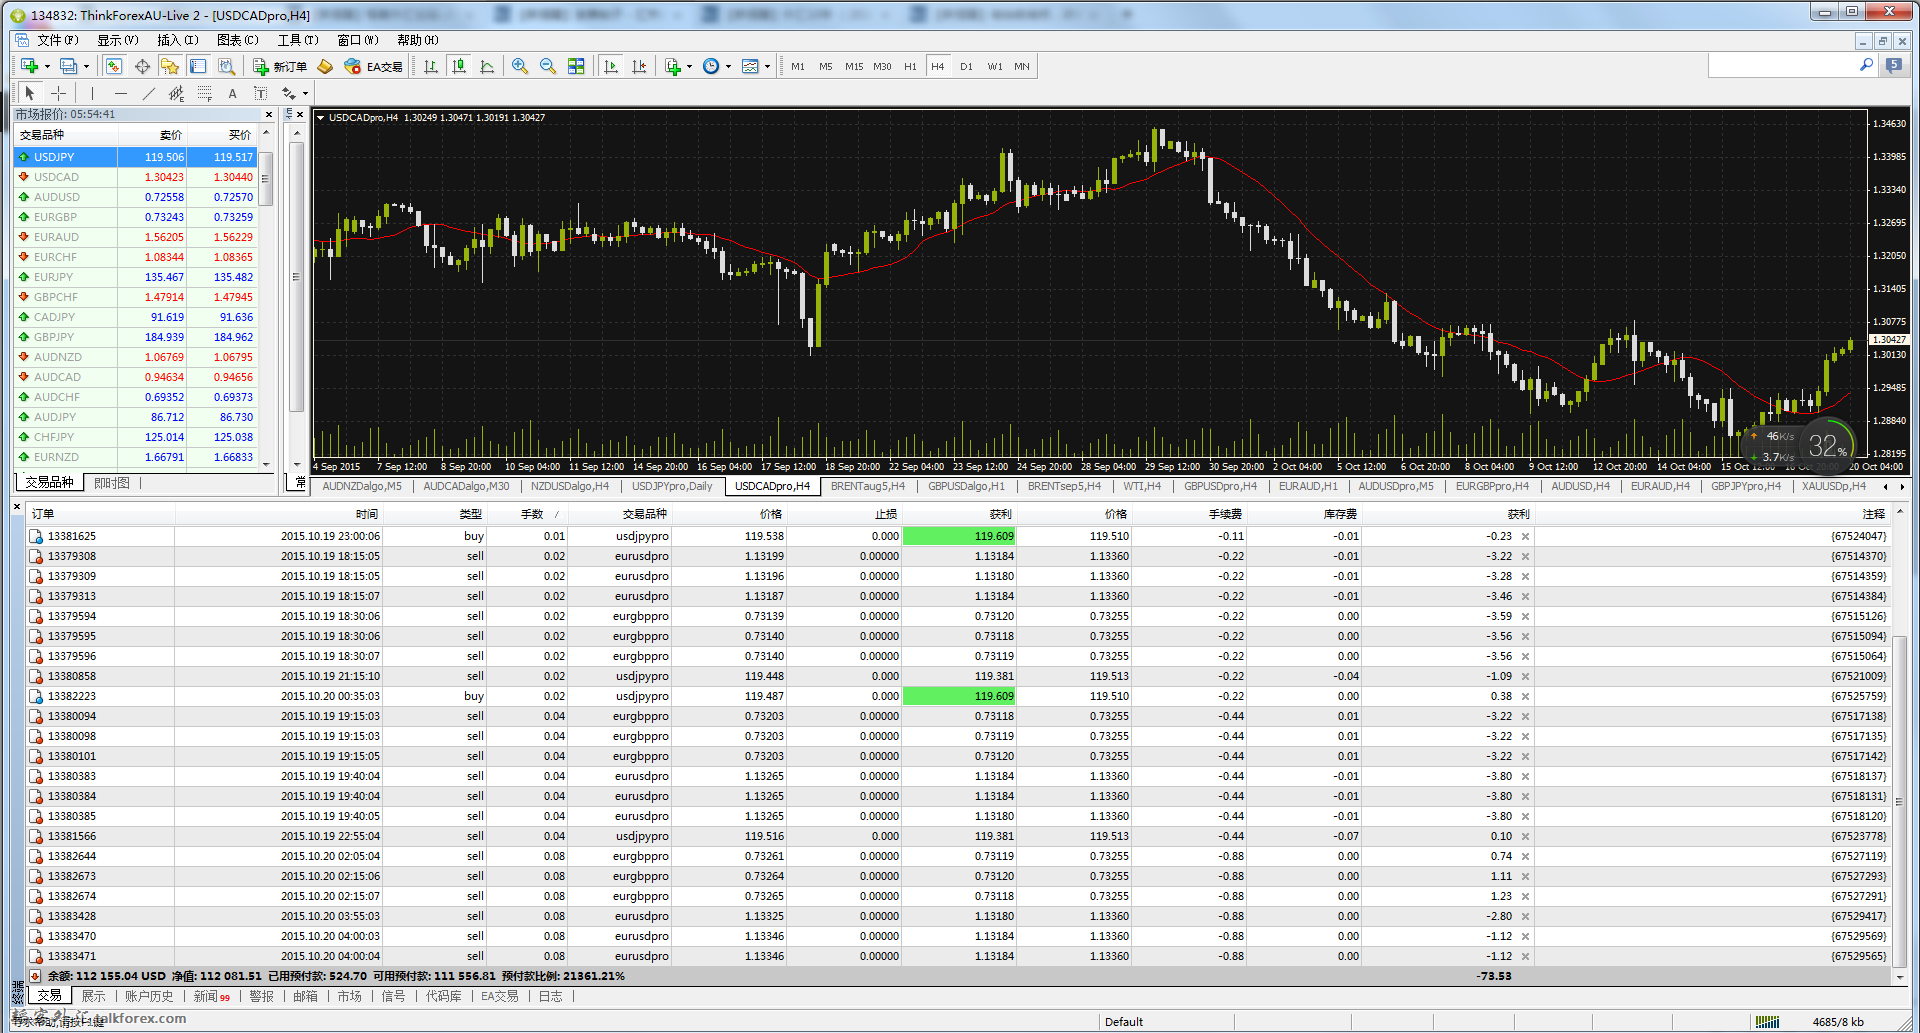Toggle chart auto scroll

coord(611,66)
